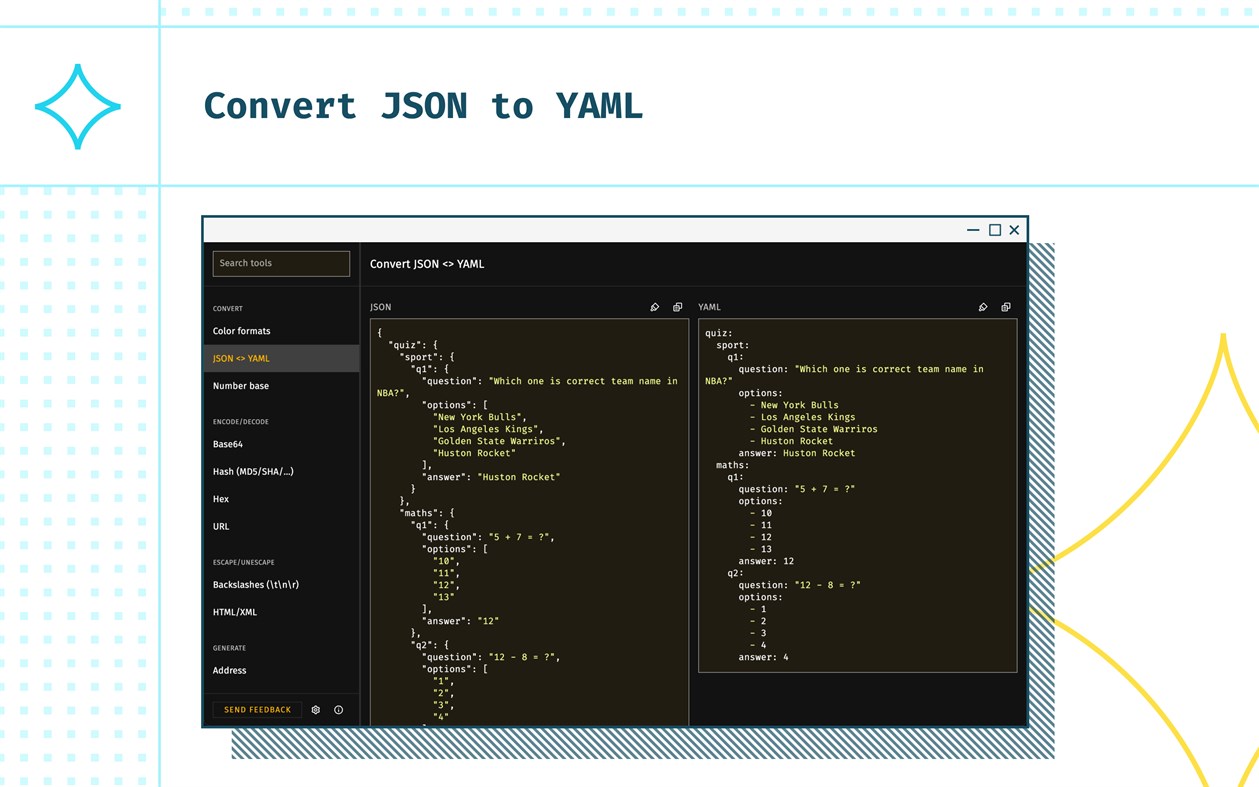1259x787 pixels.
Task: Click the JSON line "quiz": {
Action: pos(413,345)
